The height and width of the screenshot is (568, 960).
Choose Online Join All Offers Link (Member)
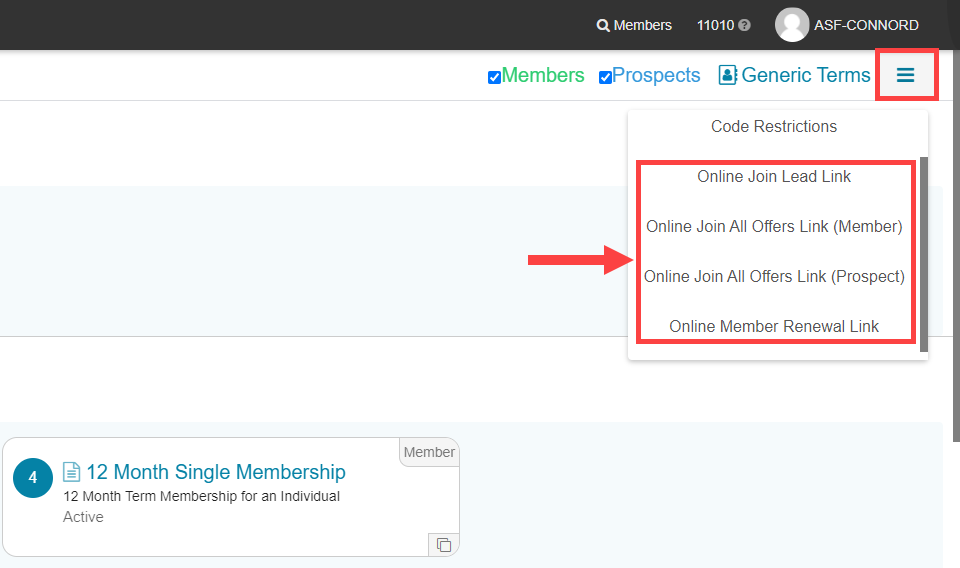click(x=774, y=226)
